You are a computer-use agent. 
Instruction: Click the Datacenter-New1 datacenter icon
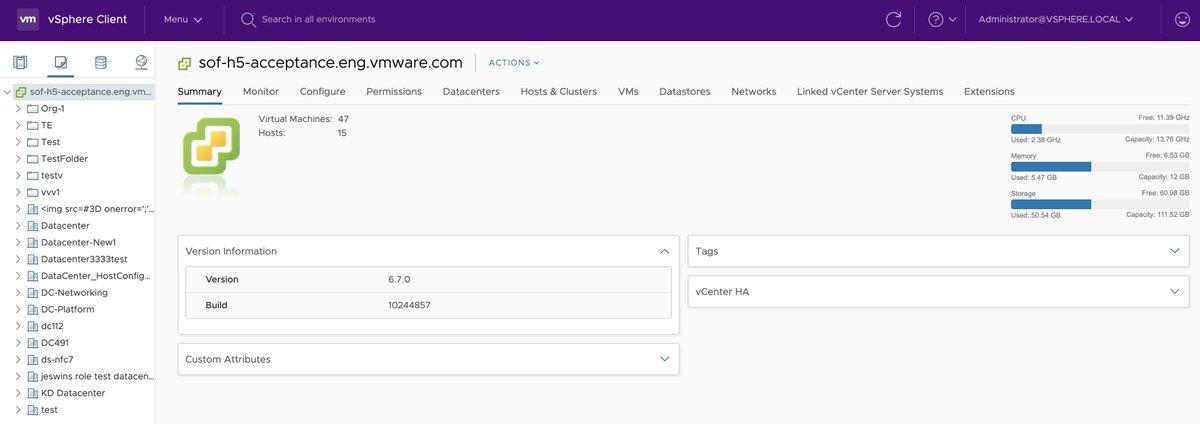(33, 242)
